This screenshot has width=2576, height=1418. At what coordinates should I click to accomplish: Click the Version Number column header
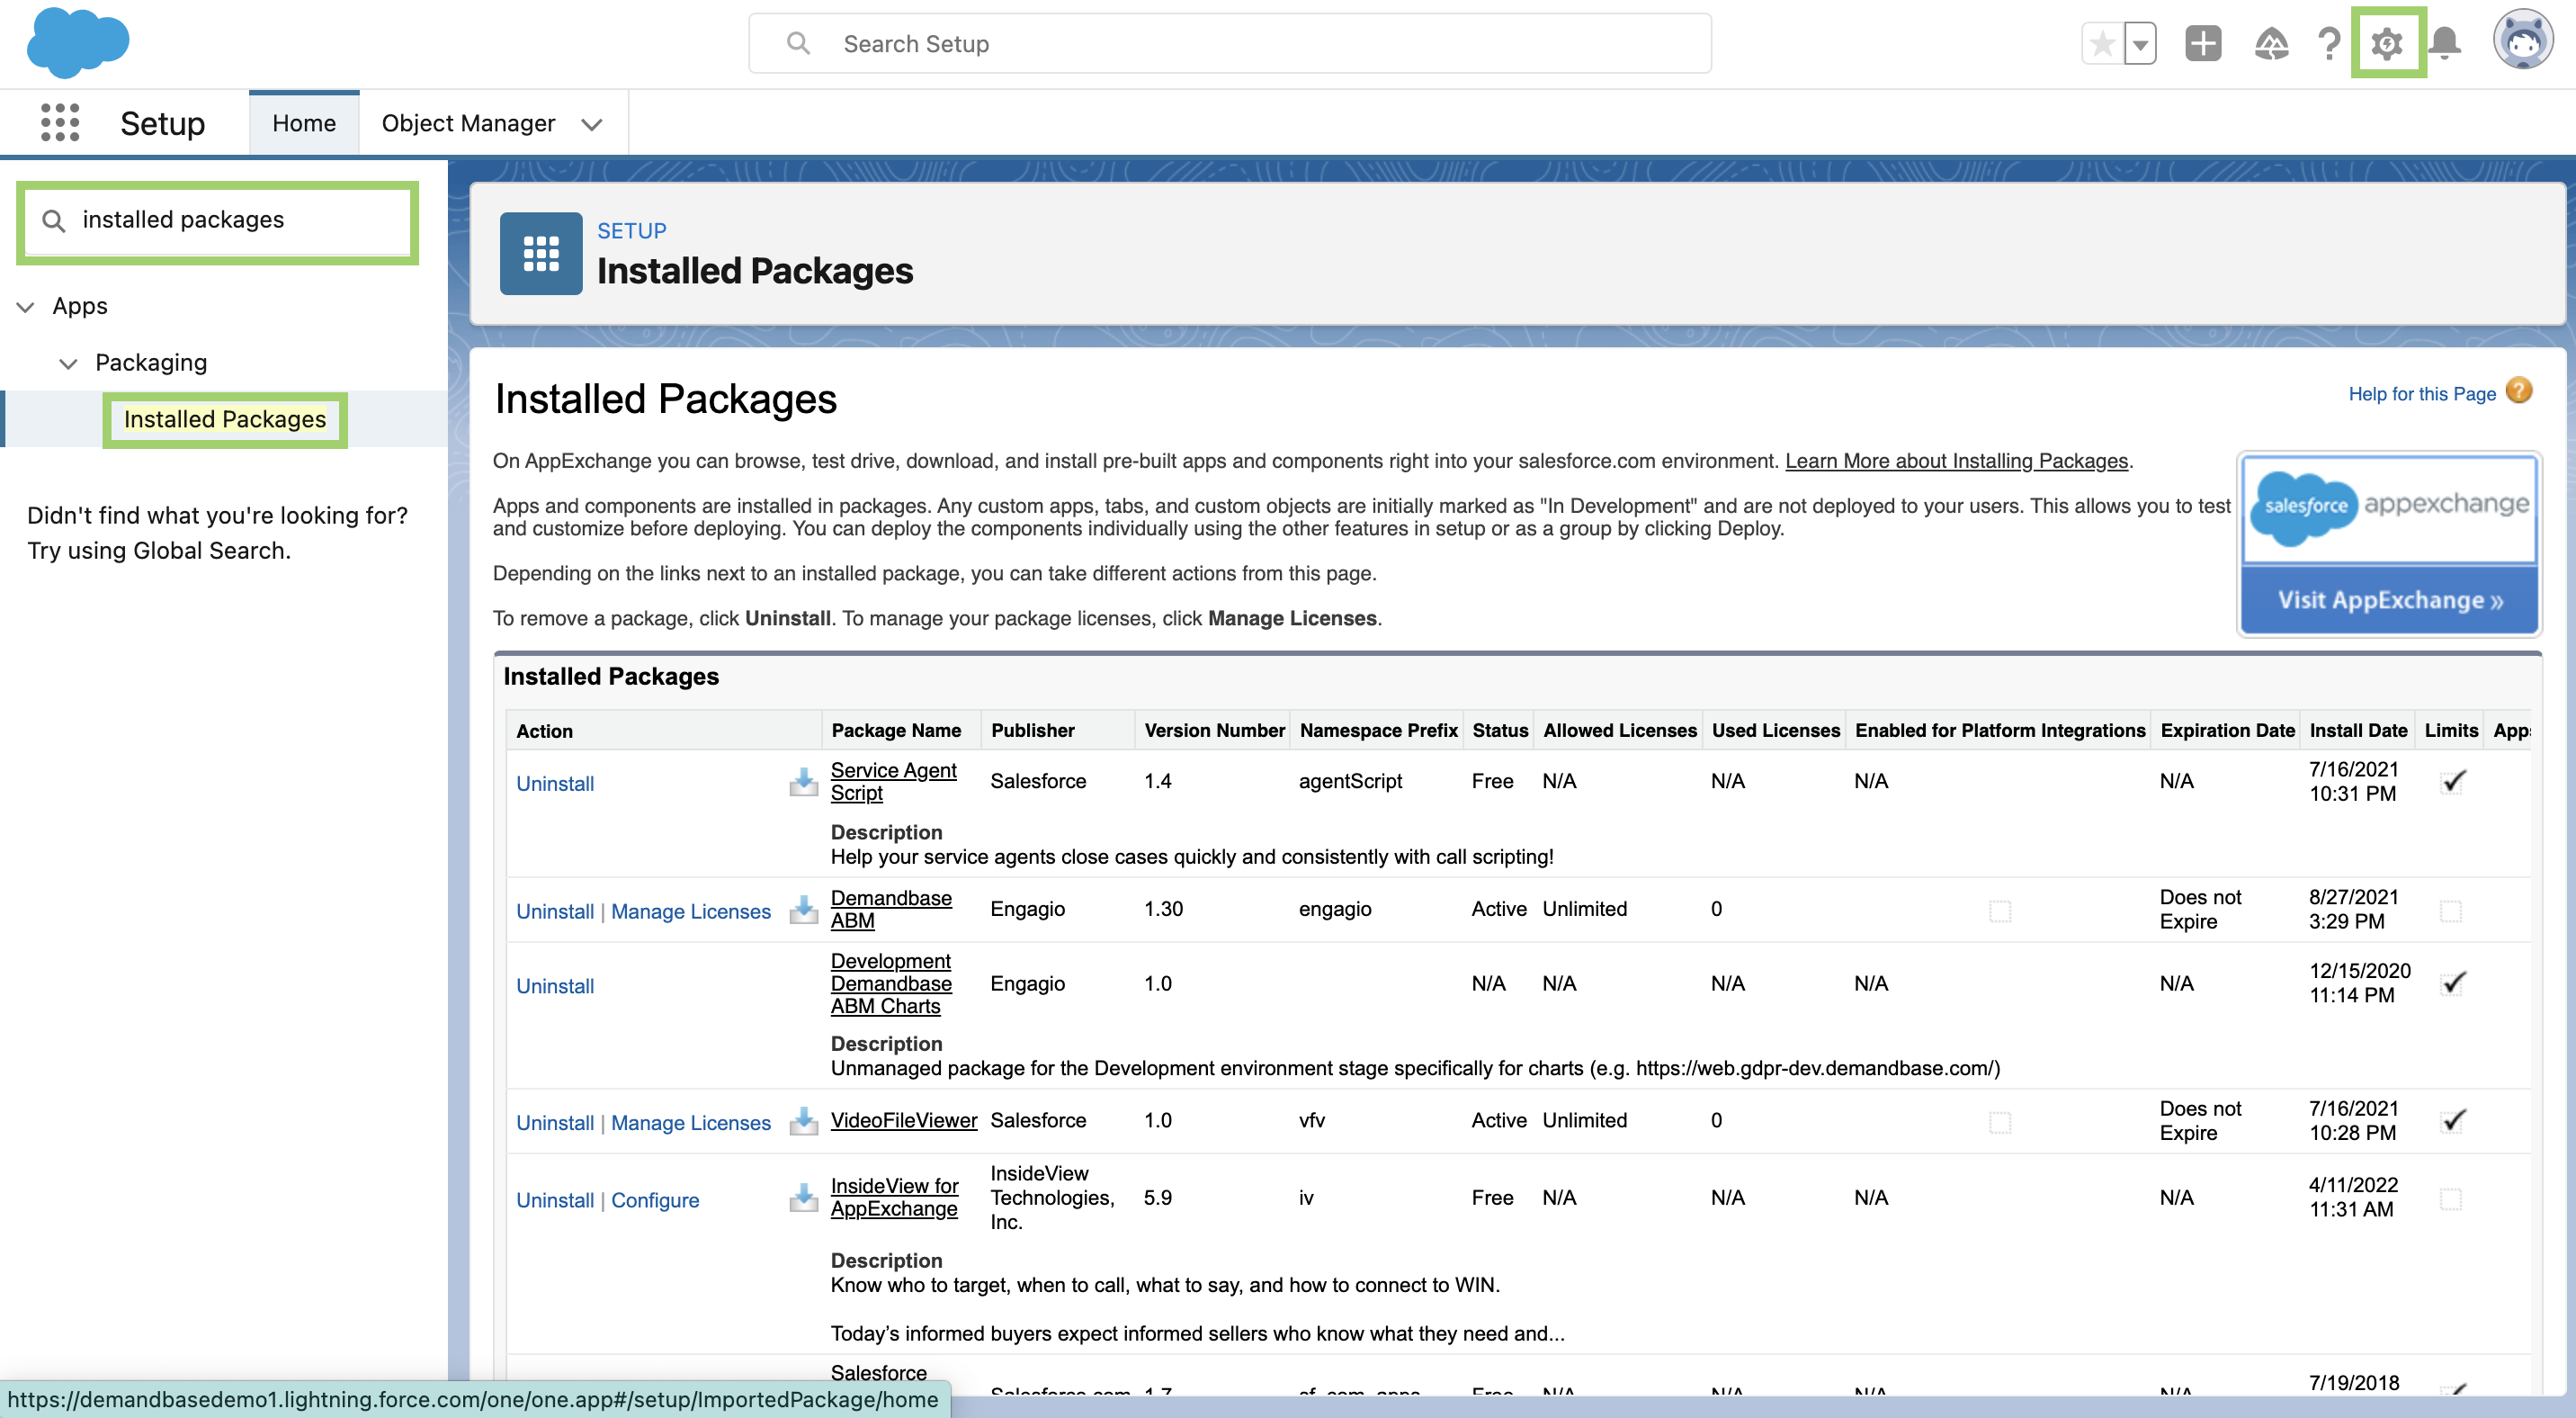tap(1214, 731)
